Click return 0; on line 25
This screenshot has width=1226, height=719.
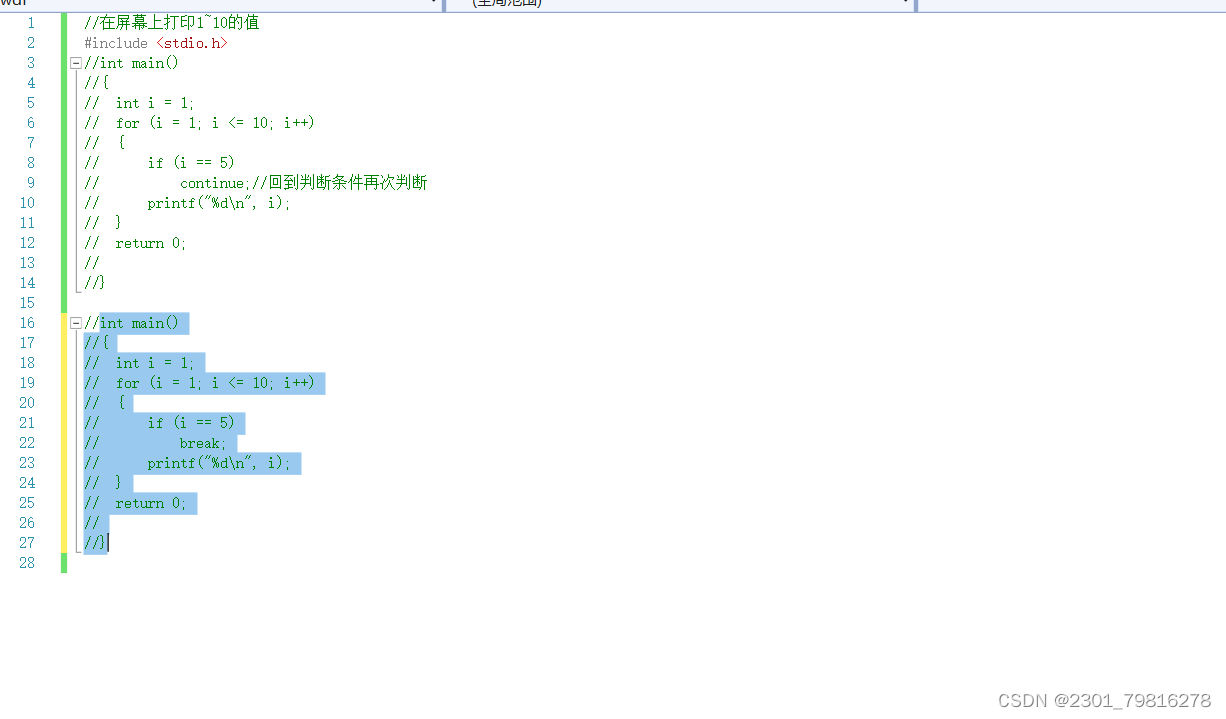click(x=148, y=502)
